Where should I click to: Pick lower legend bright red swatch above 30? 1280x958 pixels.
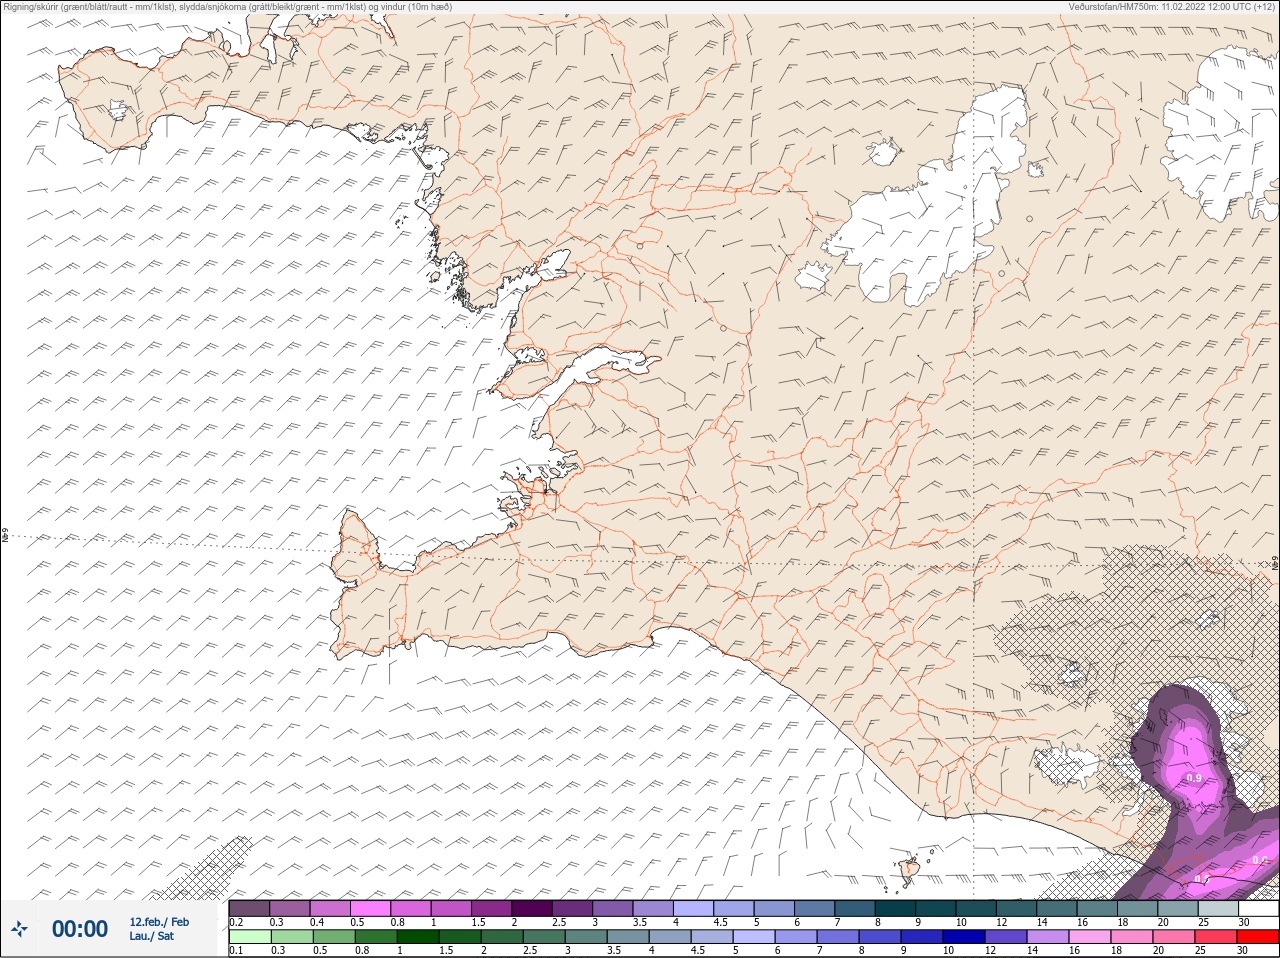point(1259,936)
